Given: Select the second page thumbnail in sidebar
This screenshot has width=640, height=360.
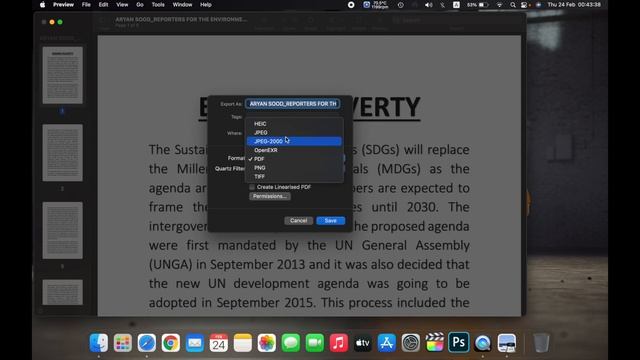Looking at the screenshot, I should (62, 153).
